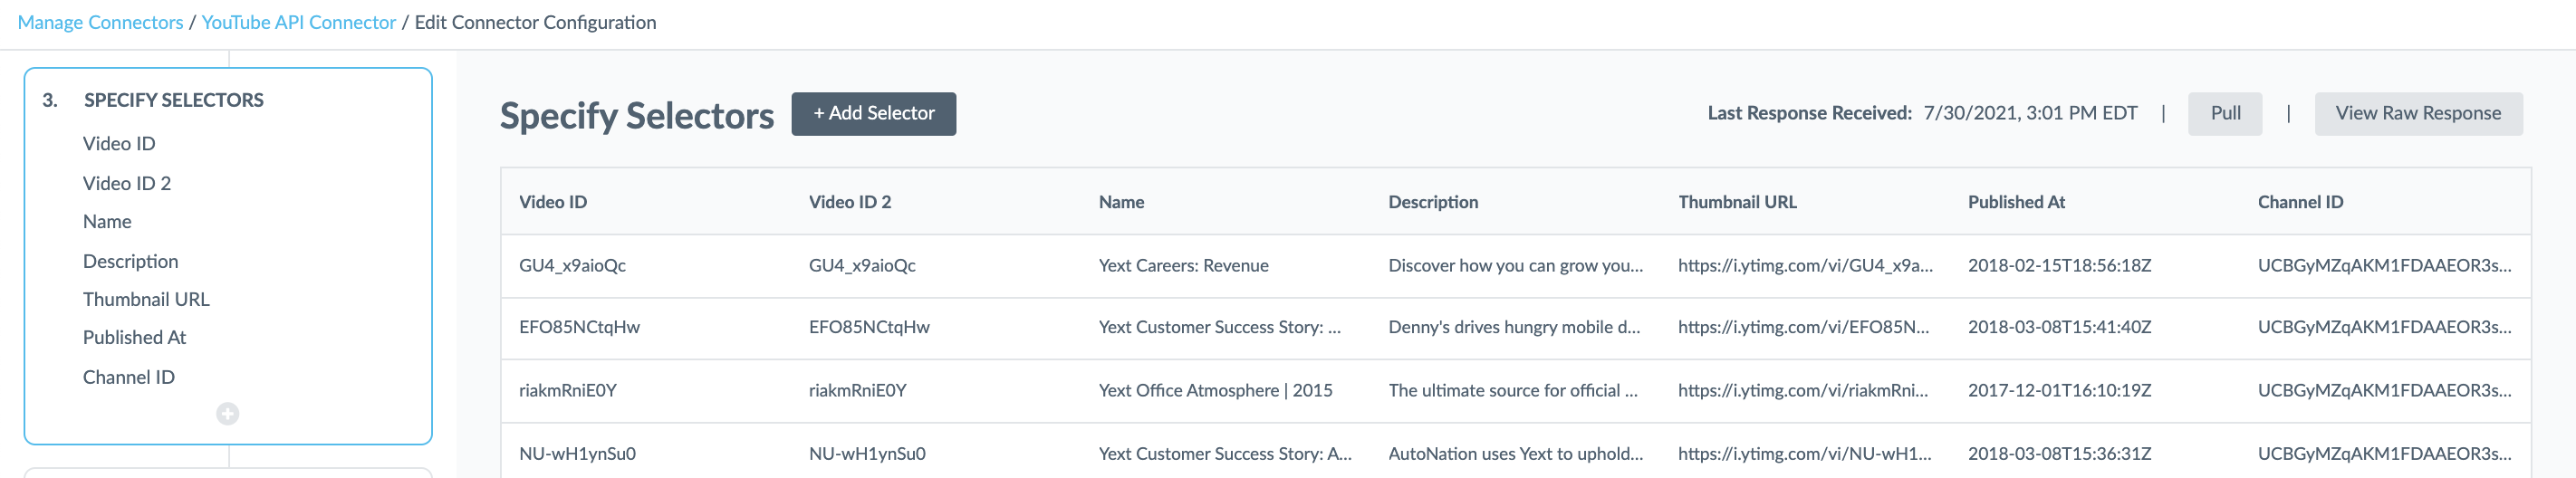Click the plus icon below Channel ID
The height and width of the screenshot is (478, 2576).
coord(228,413)
